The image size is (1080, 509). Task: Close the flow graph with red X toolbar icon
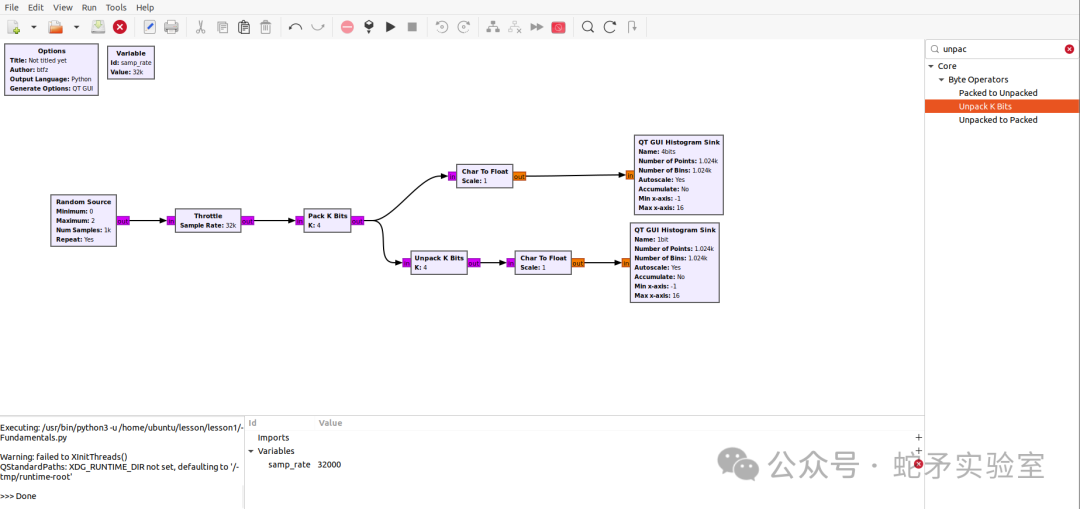click(120, 27)
